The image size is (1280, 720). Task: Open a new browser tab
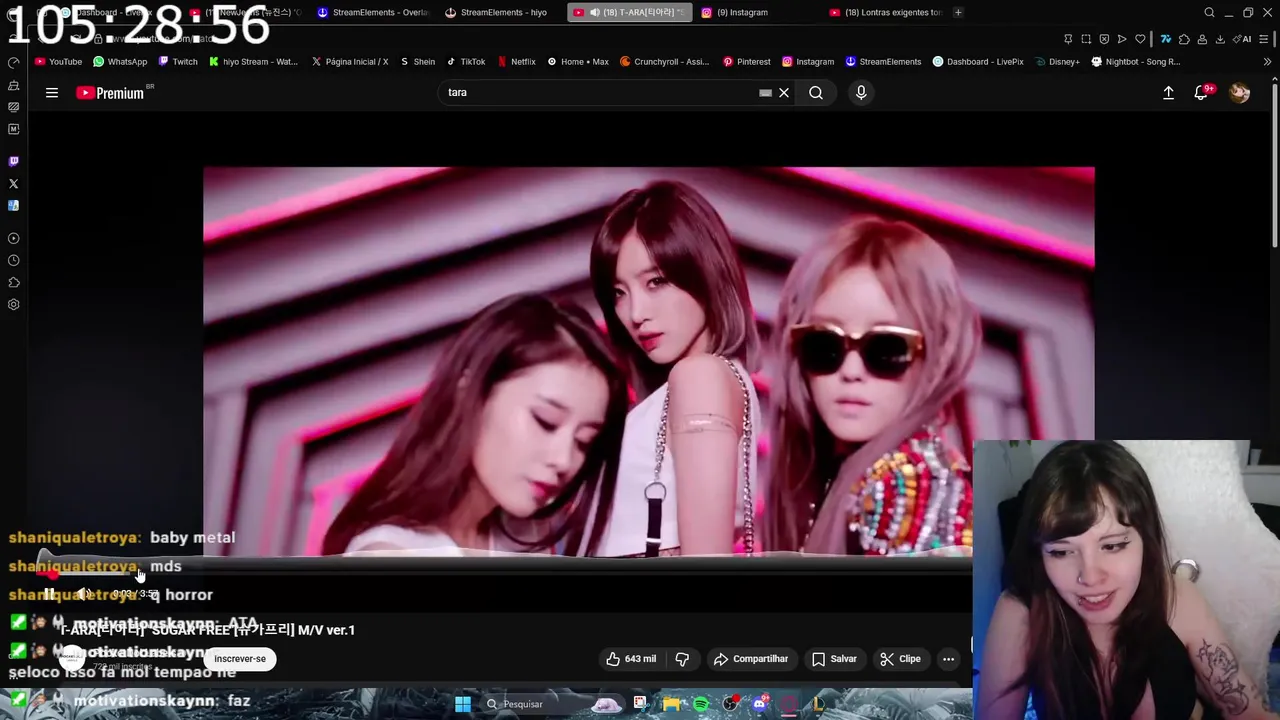pos(958,12)
